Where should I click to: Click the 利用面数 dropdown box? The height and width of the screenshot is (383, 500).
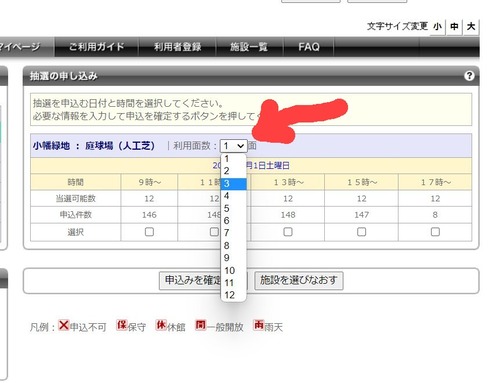[234, 146]
